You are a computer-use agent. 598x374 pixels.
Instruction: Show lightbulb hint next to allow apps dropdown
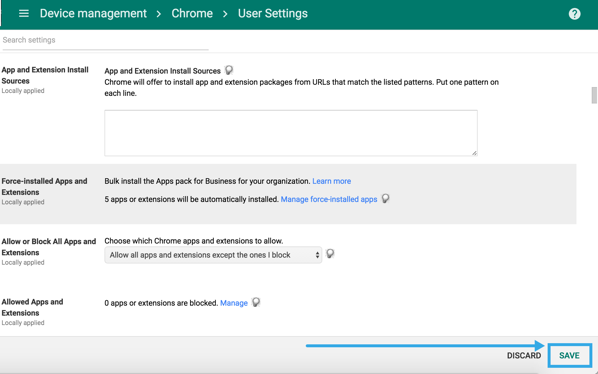[x=330, y=254]
